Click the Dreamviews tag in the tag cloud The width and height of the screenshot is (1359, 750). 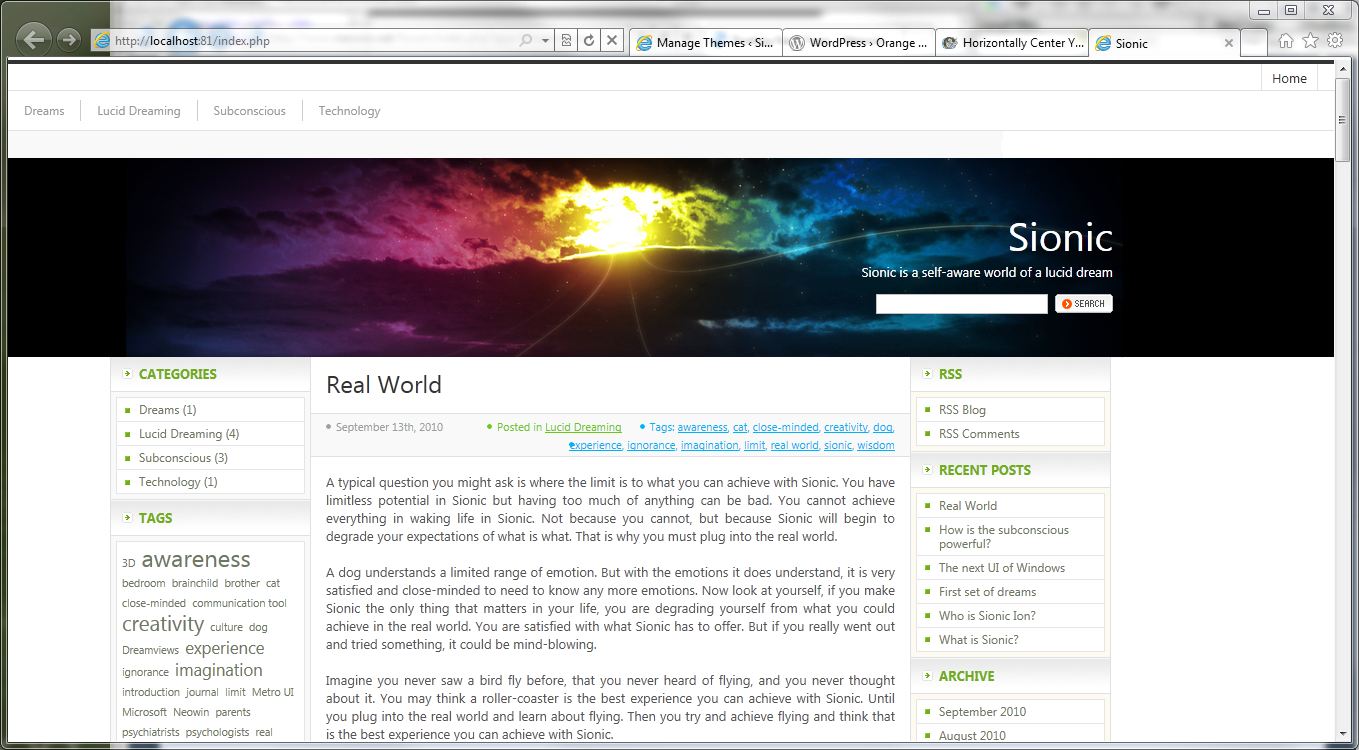pos(150,650)
